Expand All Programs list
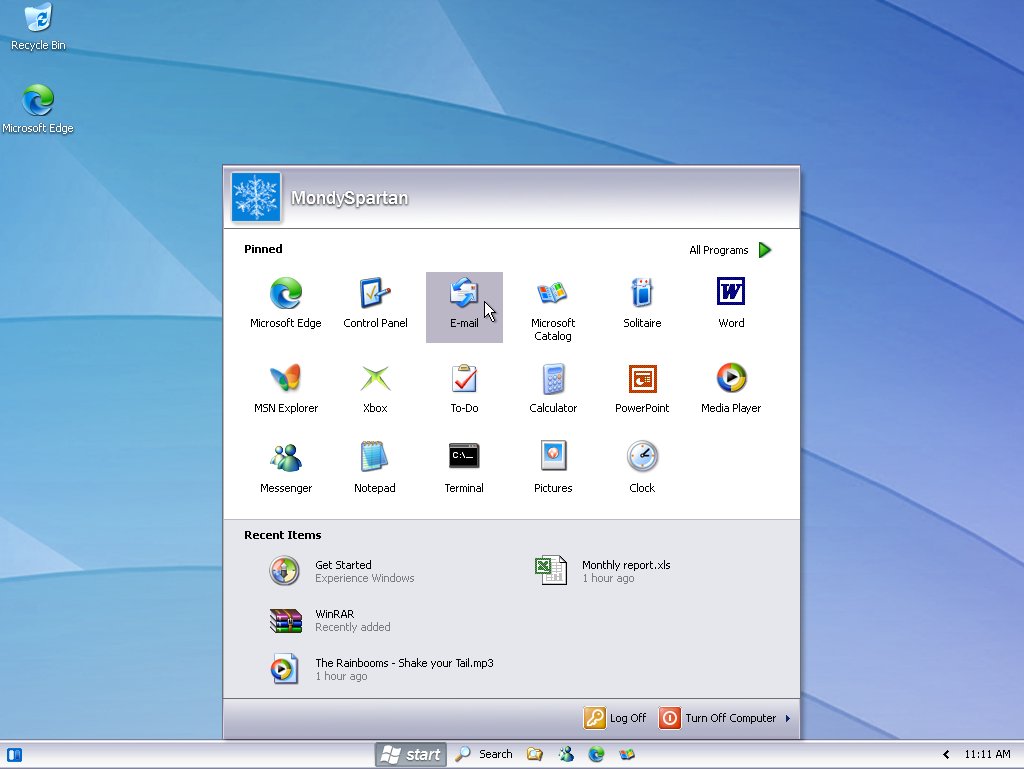This screenshot has width=1024, height=769. coord(730,250)
